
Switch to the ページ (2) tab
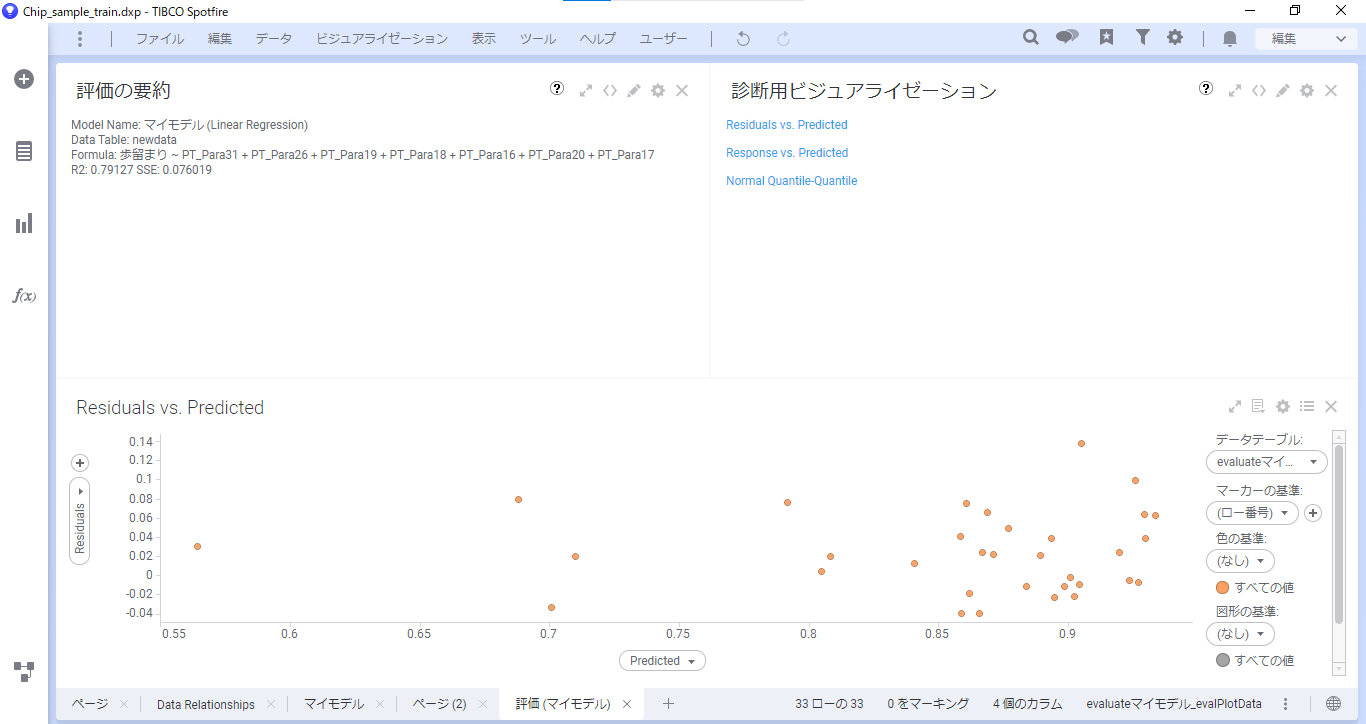[440, 704]
